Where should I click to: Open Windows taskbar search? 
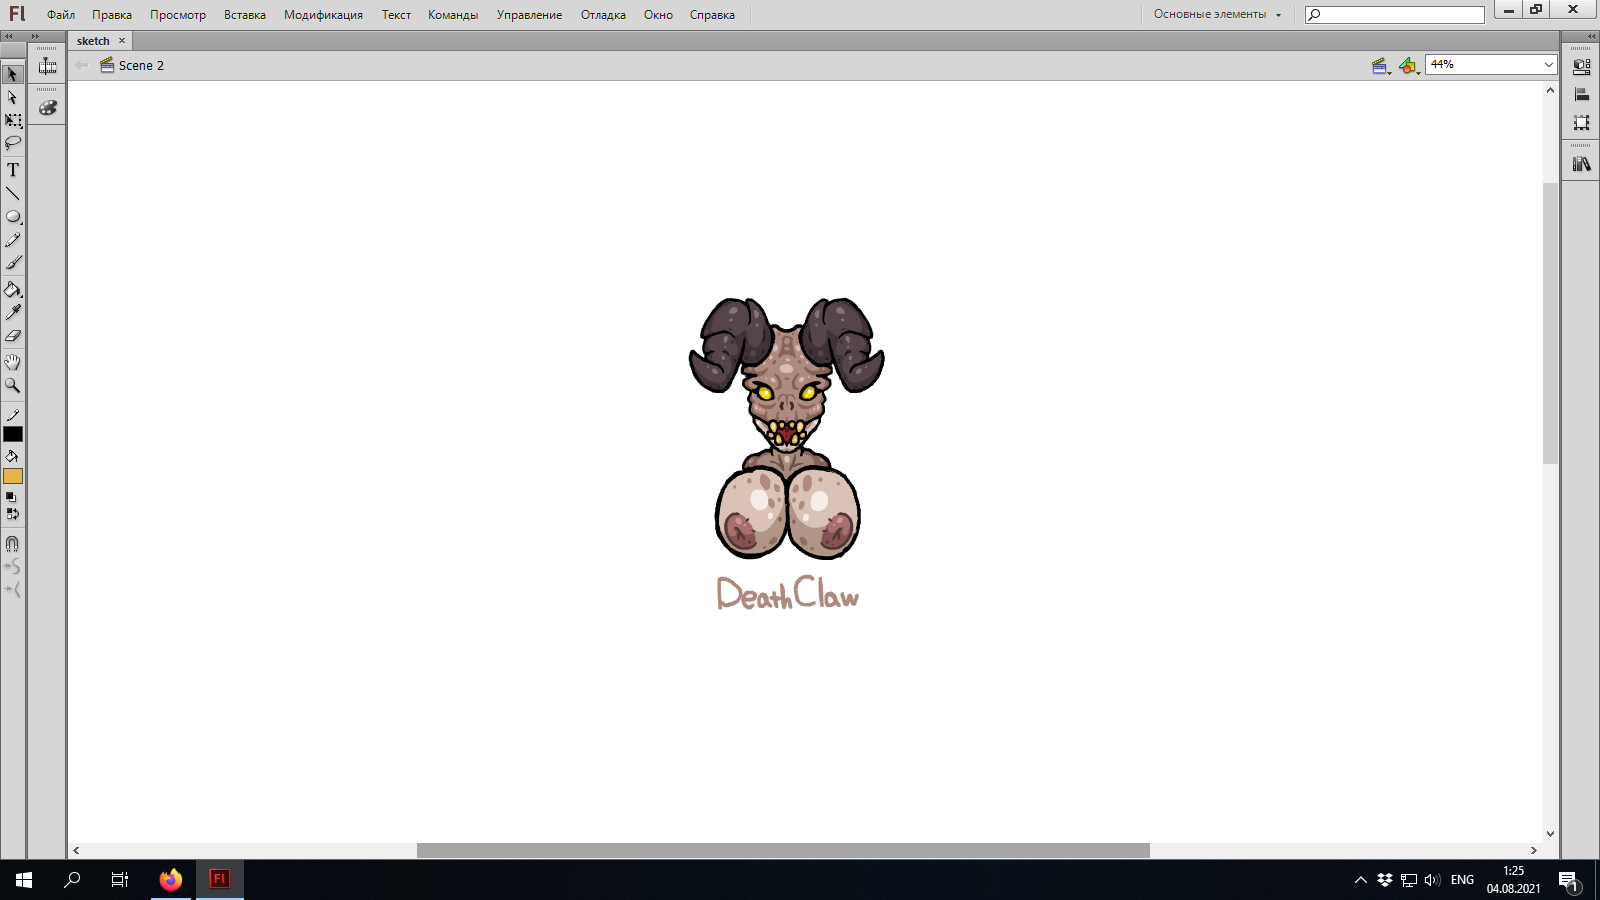click(x=72, y=880)
